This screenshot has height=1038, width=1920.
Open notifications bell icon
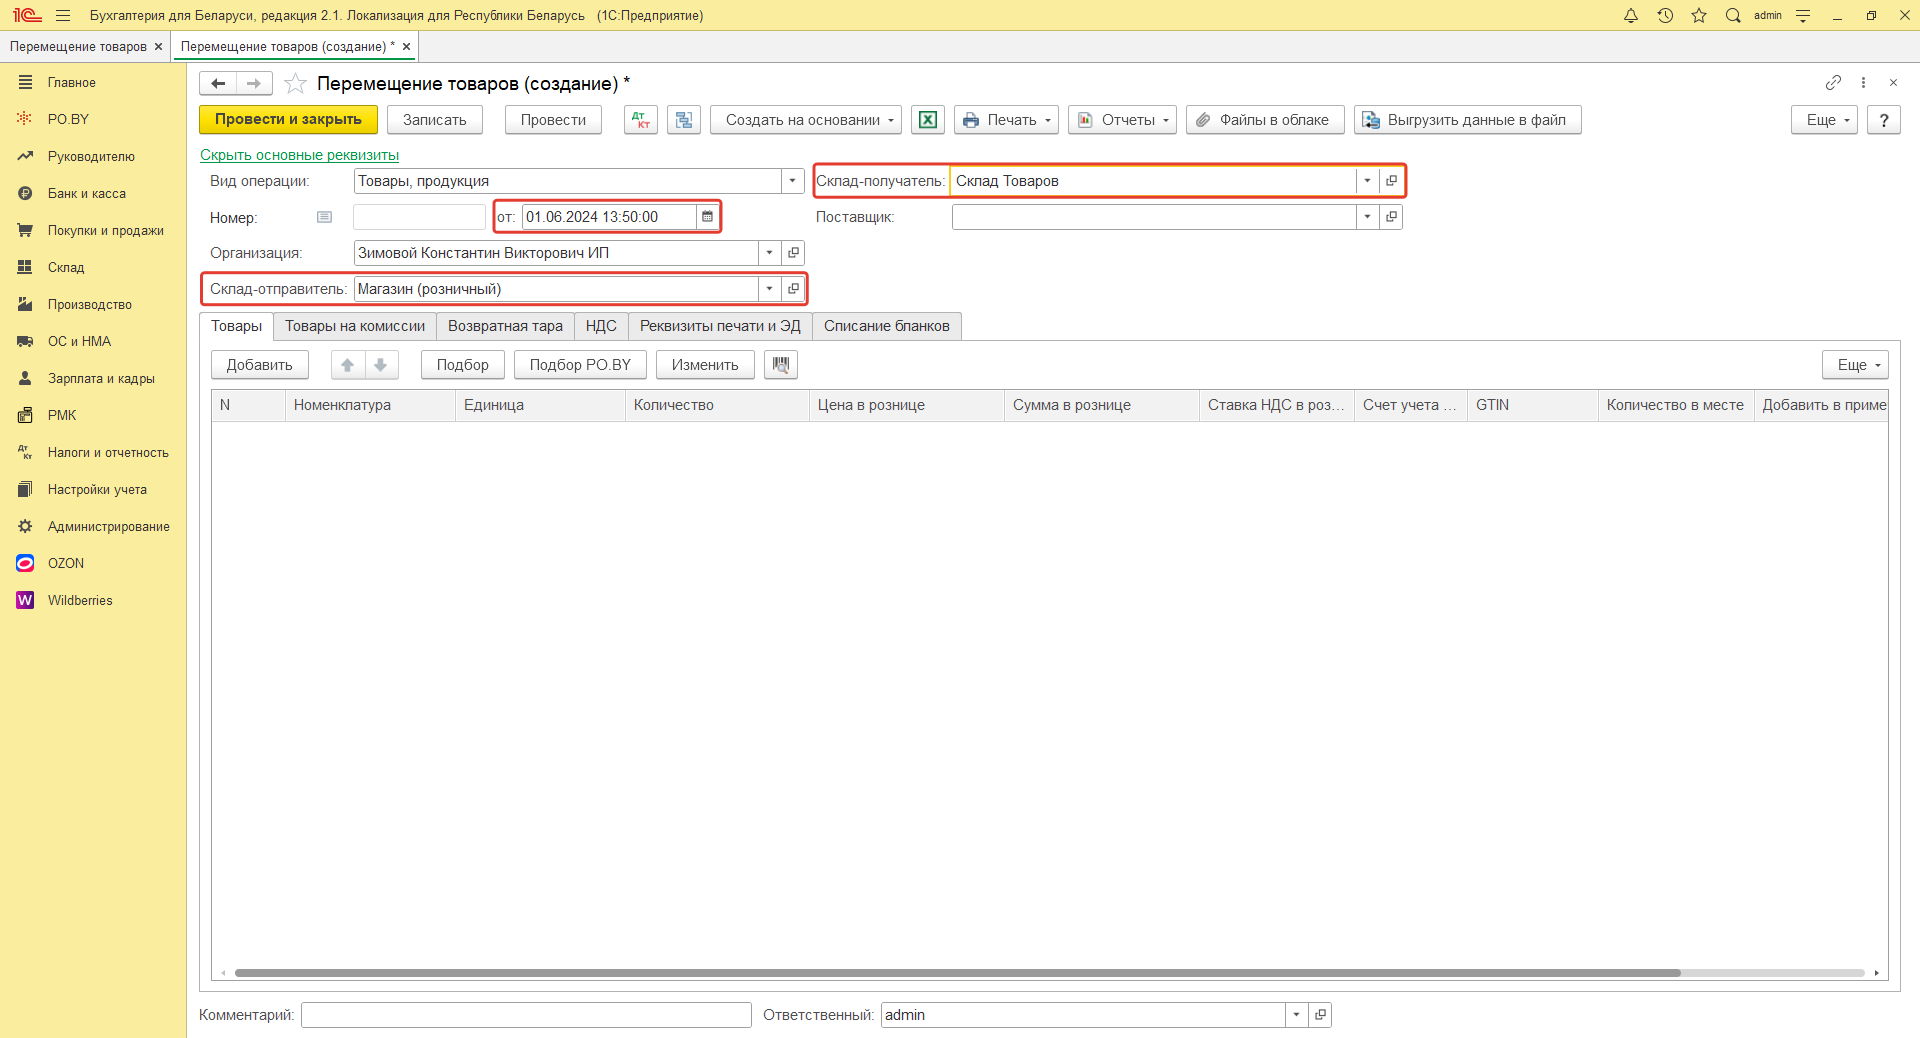click(1631, 15)
